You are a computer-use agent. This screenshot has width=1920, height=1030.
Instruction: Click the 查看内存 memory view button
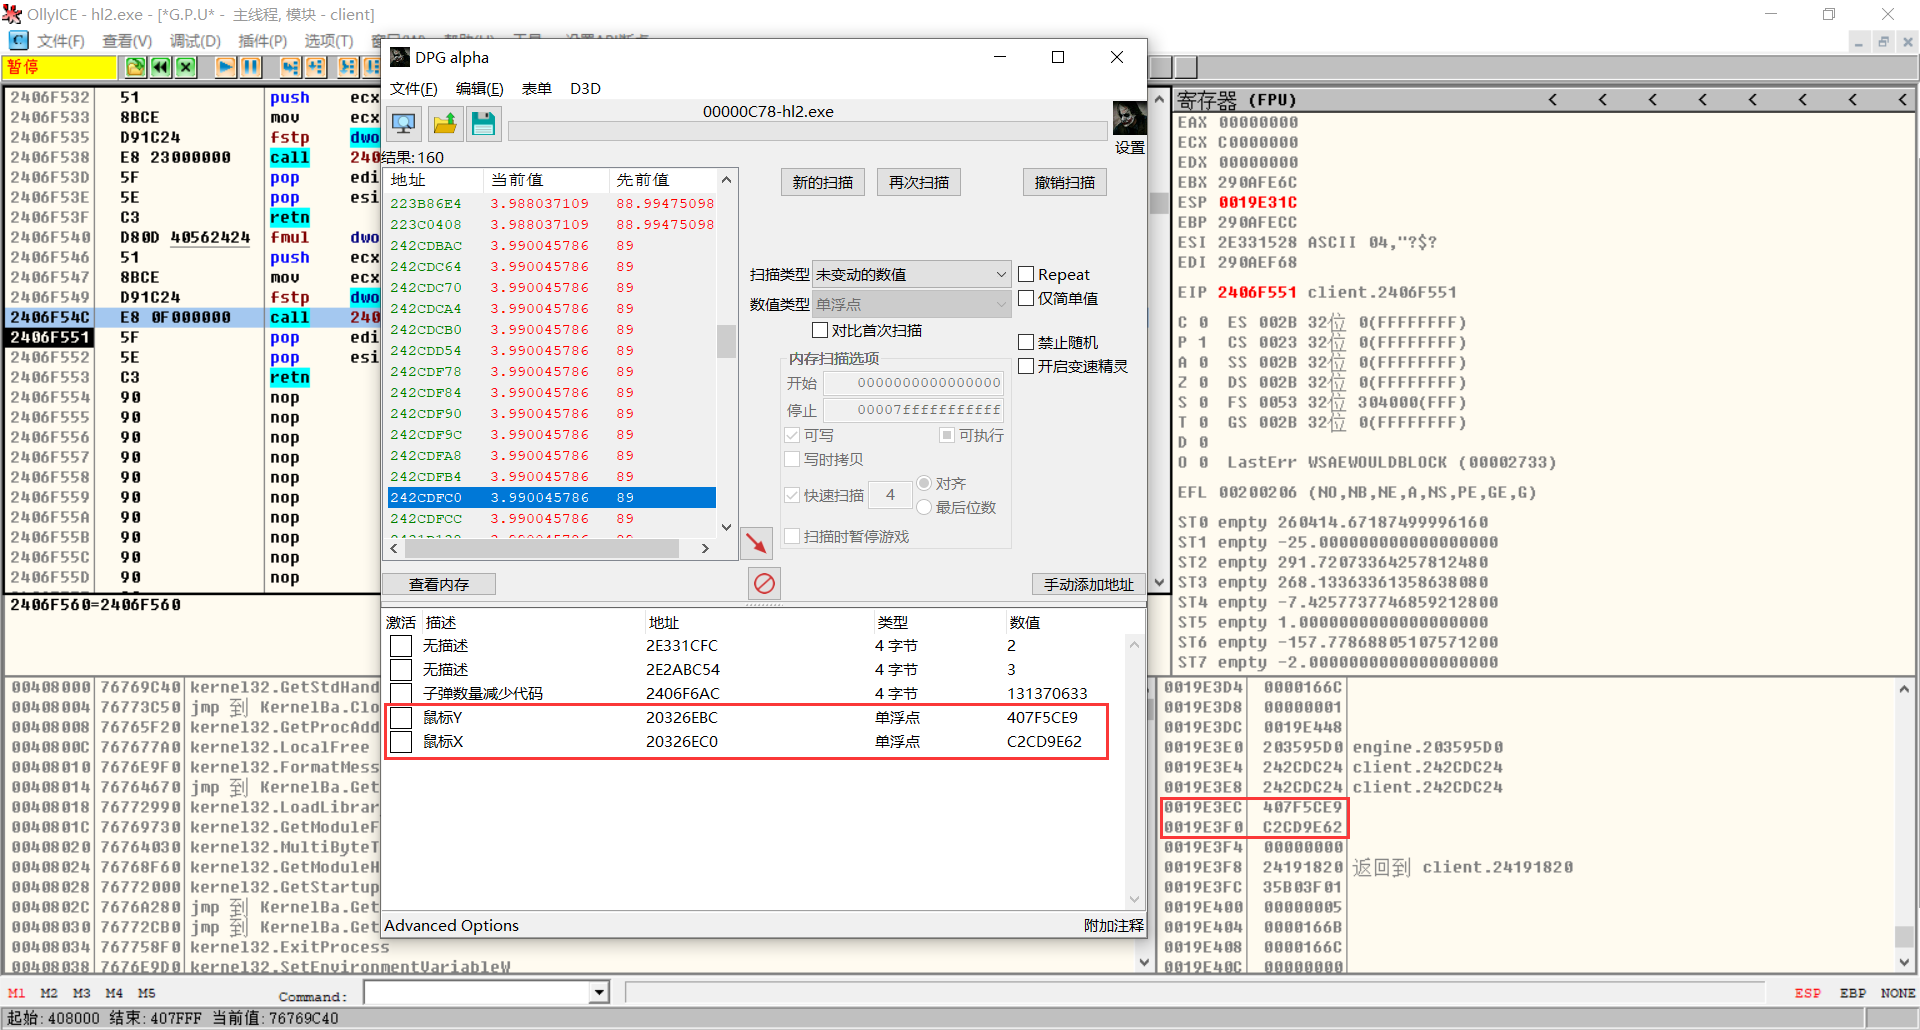point(438,584)
